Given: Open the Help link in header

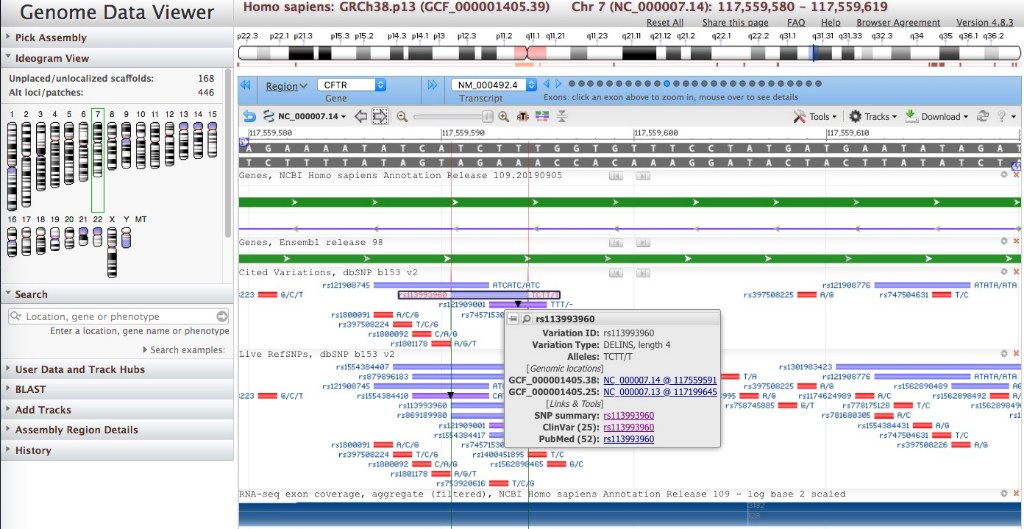Looking at the screenshot, I should (831, 22).
